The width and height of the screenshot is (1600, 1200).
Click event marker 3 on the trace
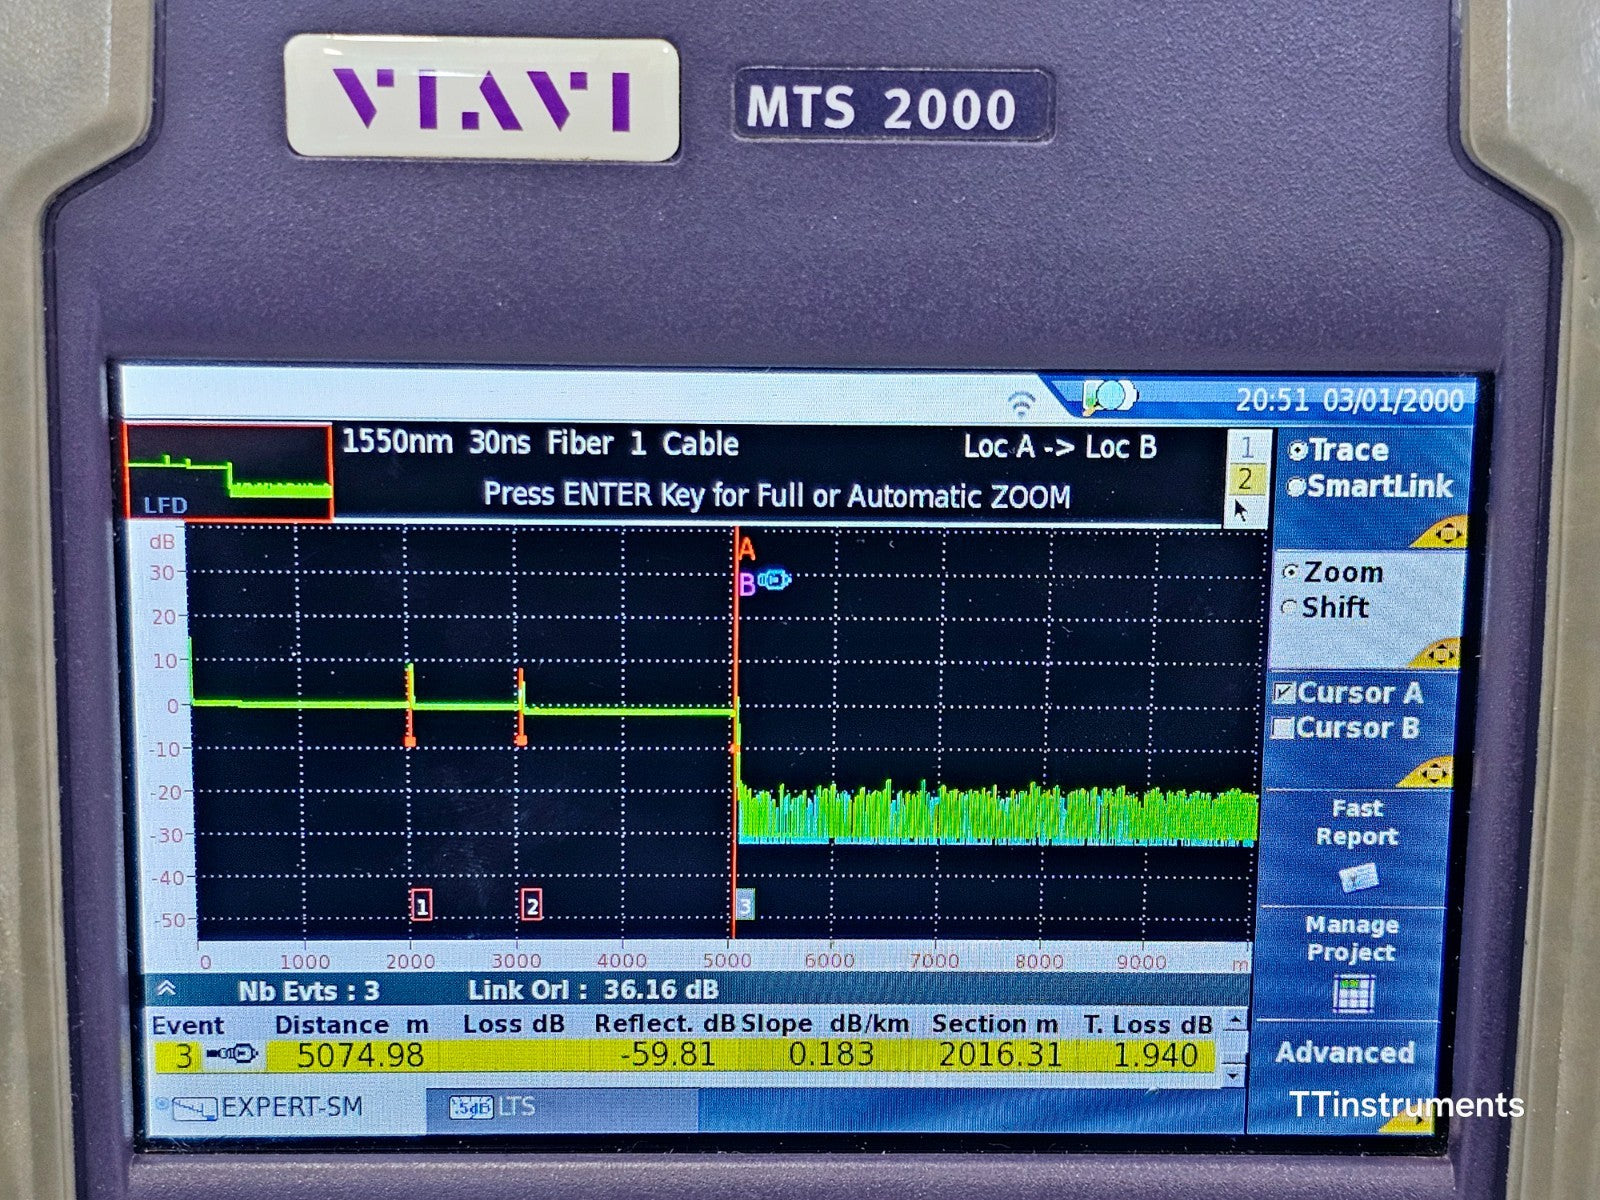click(x=743, y=905)
